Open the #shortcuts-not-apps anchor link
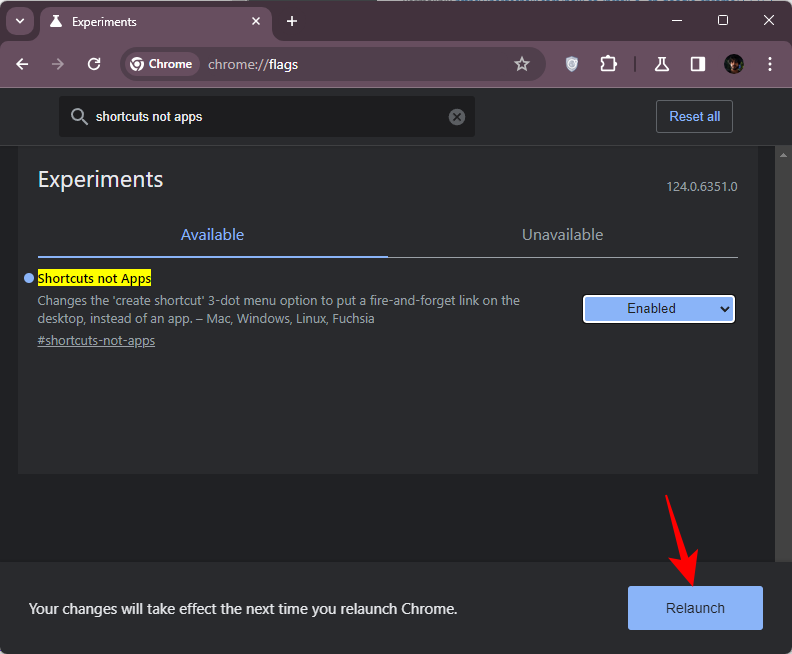 click(96, 341)
